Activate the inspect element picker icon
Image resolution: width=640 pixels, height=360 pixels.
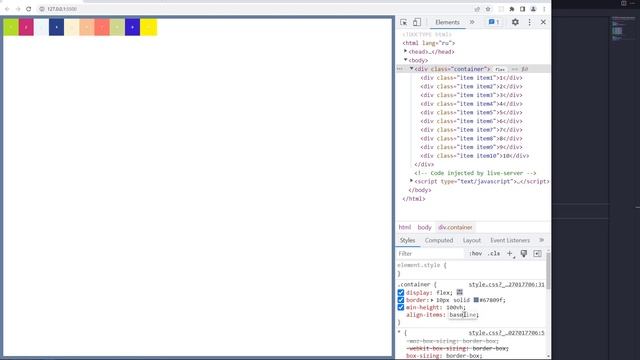click(x=404, y=22)
